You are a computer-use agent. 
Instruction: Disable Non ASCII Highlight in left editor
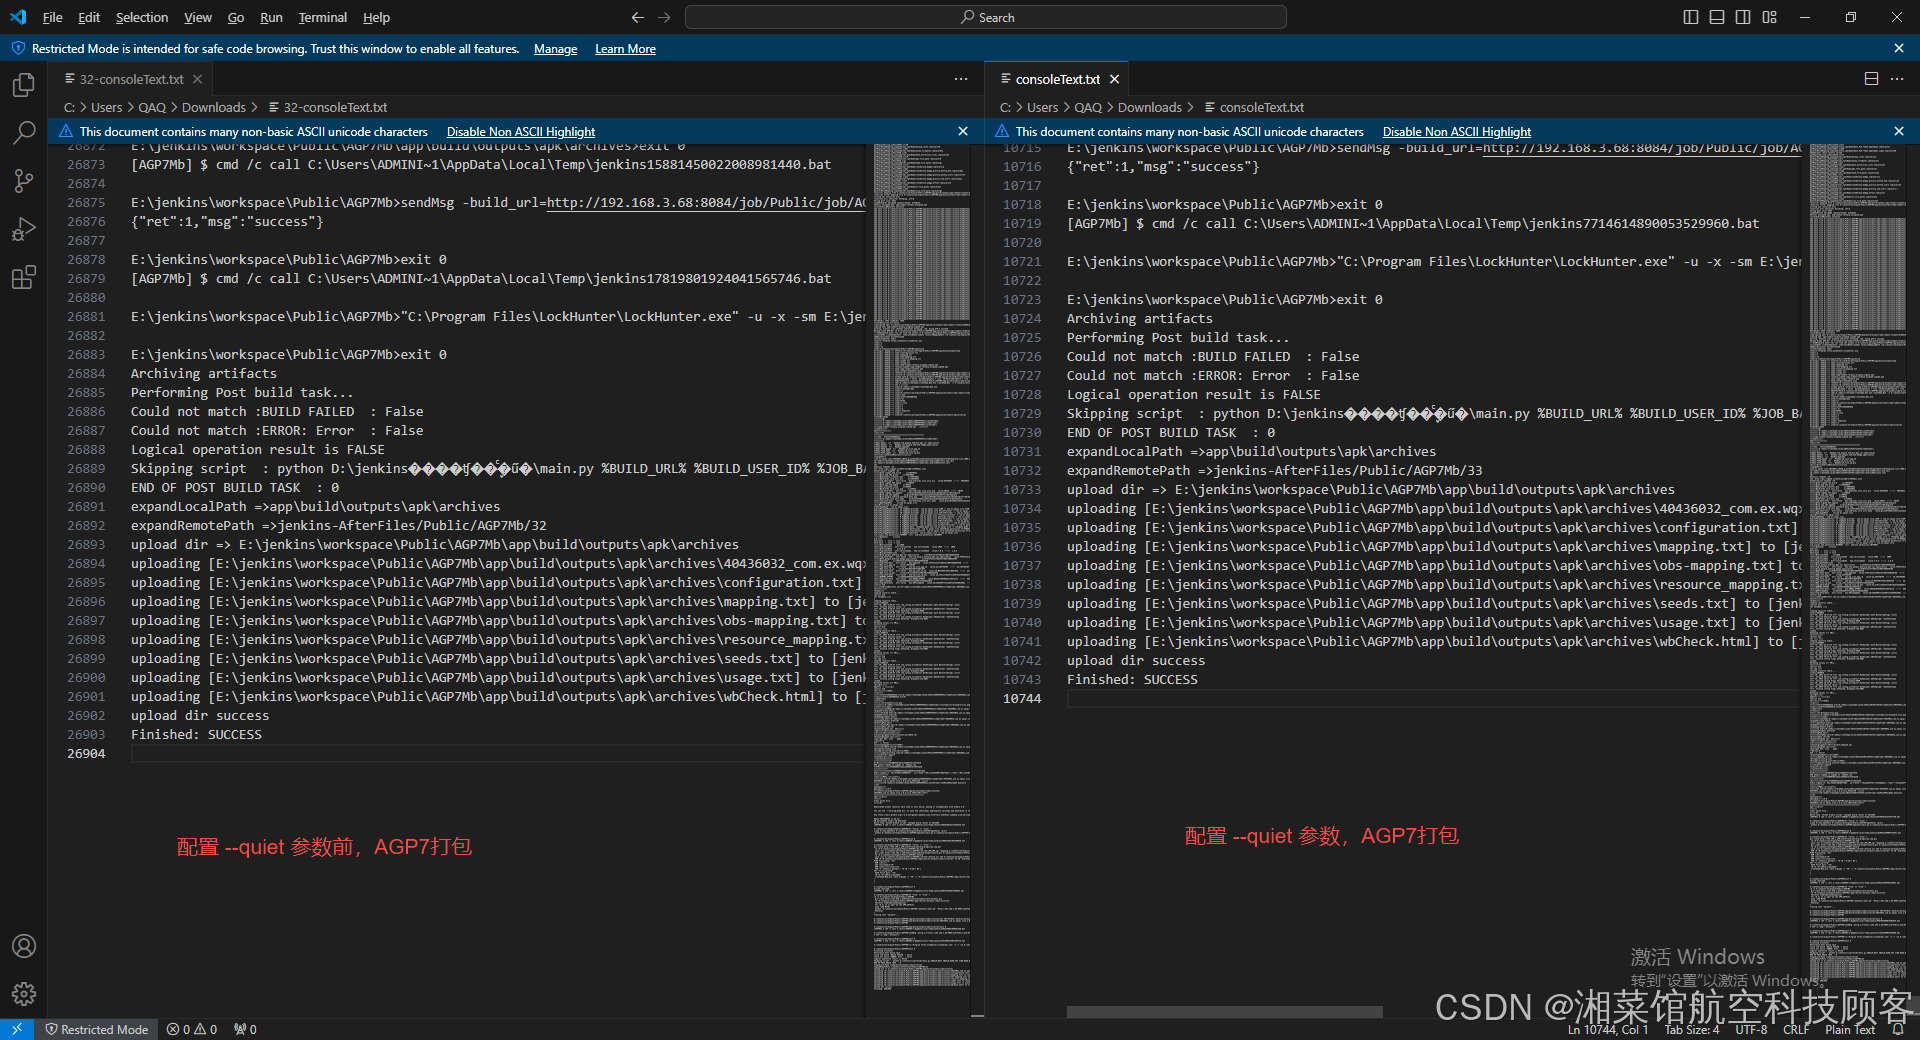click(520, 131)
